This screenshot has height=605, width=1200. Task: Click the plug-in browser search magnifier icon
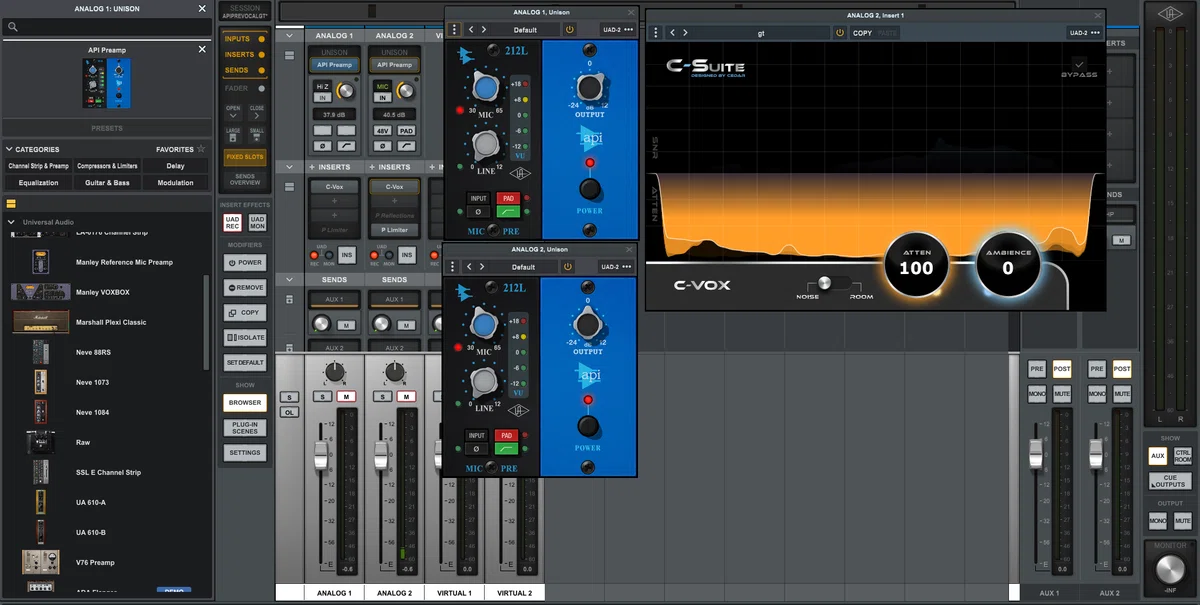(12, 27)
